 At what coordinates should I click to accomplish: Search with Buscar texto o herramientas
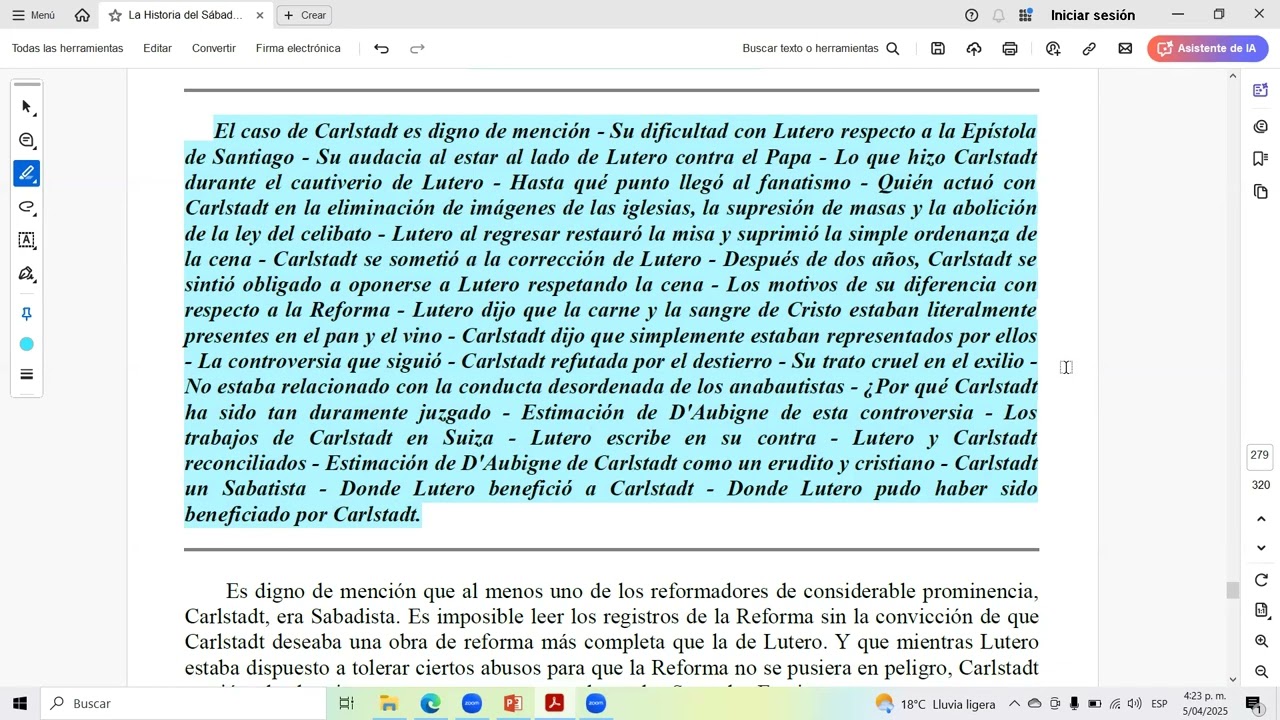click(821, 48)
